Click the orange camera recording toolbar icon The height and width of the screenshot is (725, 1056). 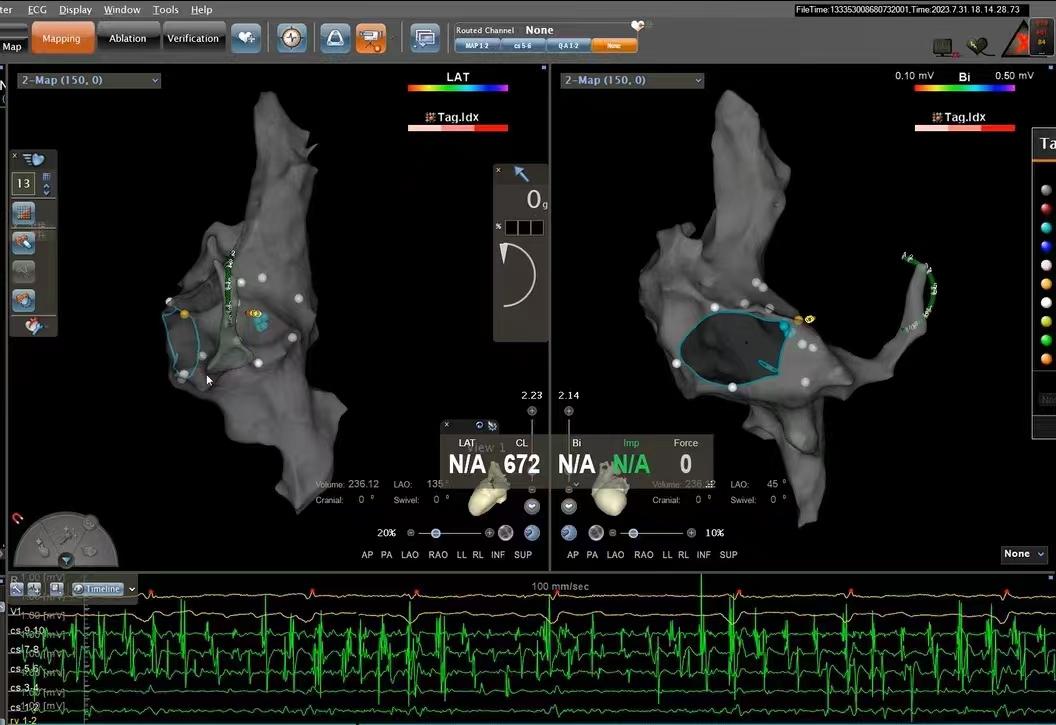pyautogui.click(x=370, y=38)
